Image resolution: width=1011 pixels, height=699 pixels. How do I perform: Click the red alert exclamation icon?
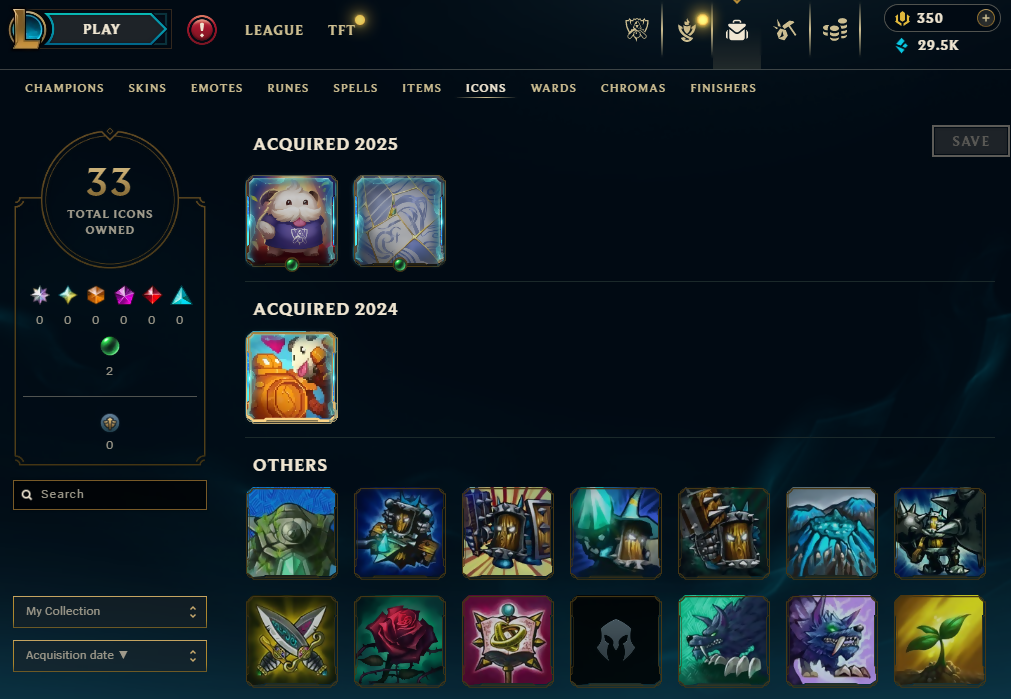202,30
